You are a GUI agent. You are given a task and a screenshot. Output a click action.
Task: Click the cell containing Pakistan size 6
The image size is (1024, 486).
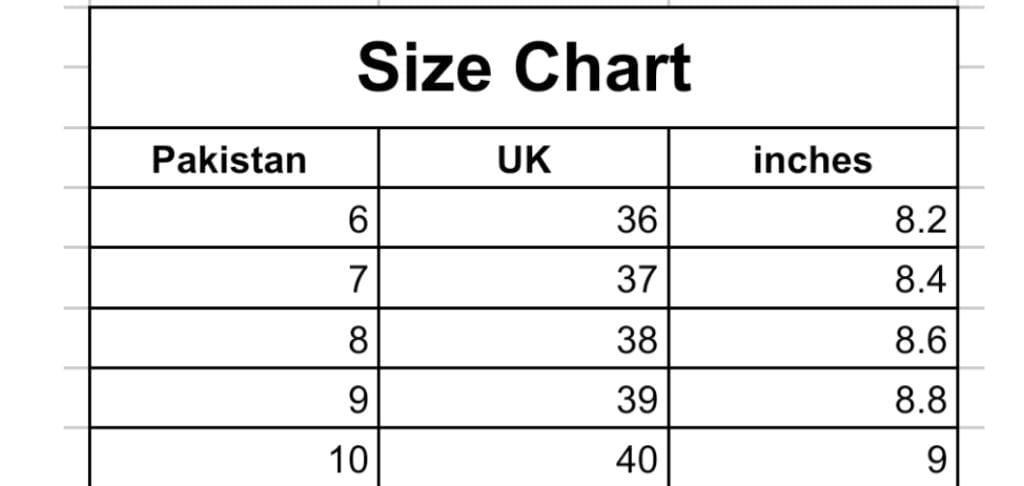[x=234, y=218]
